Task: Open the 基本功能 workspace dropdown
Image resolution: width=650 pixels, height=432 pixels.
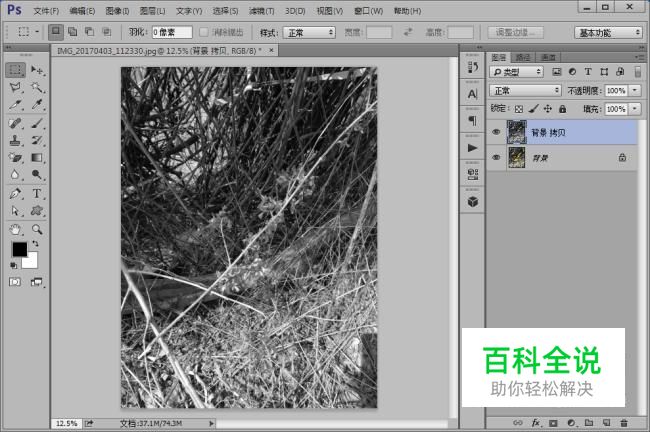Action: [608, 32]
